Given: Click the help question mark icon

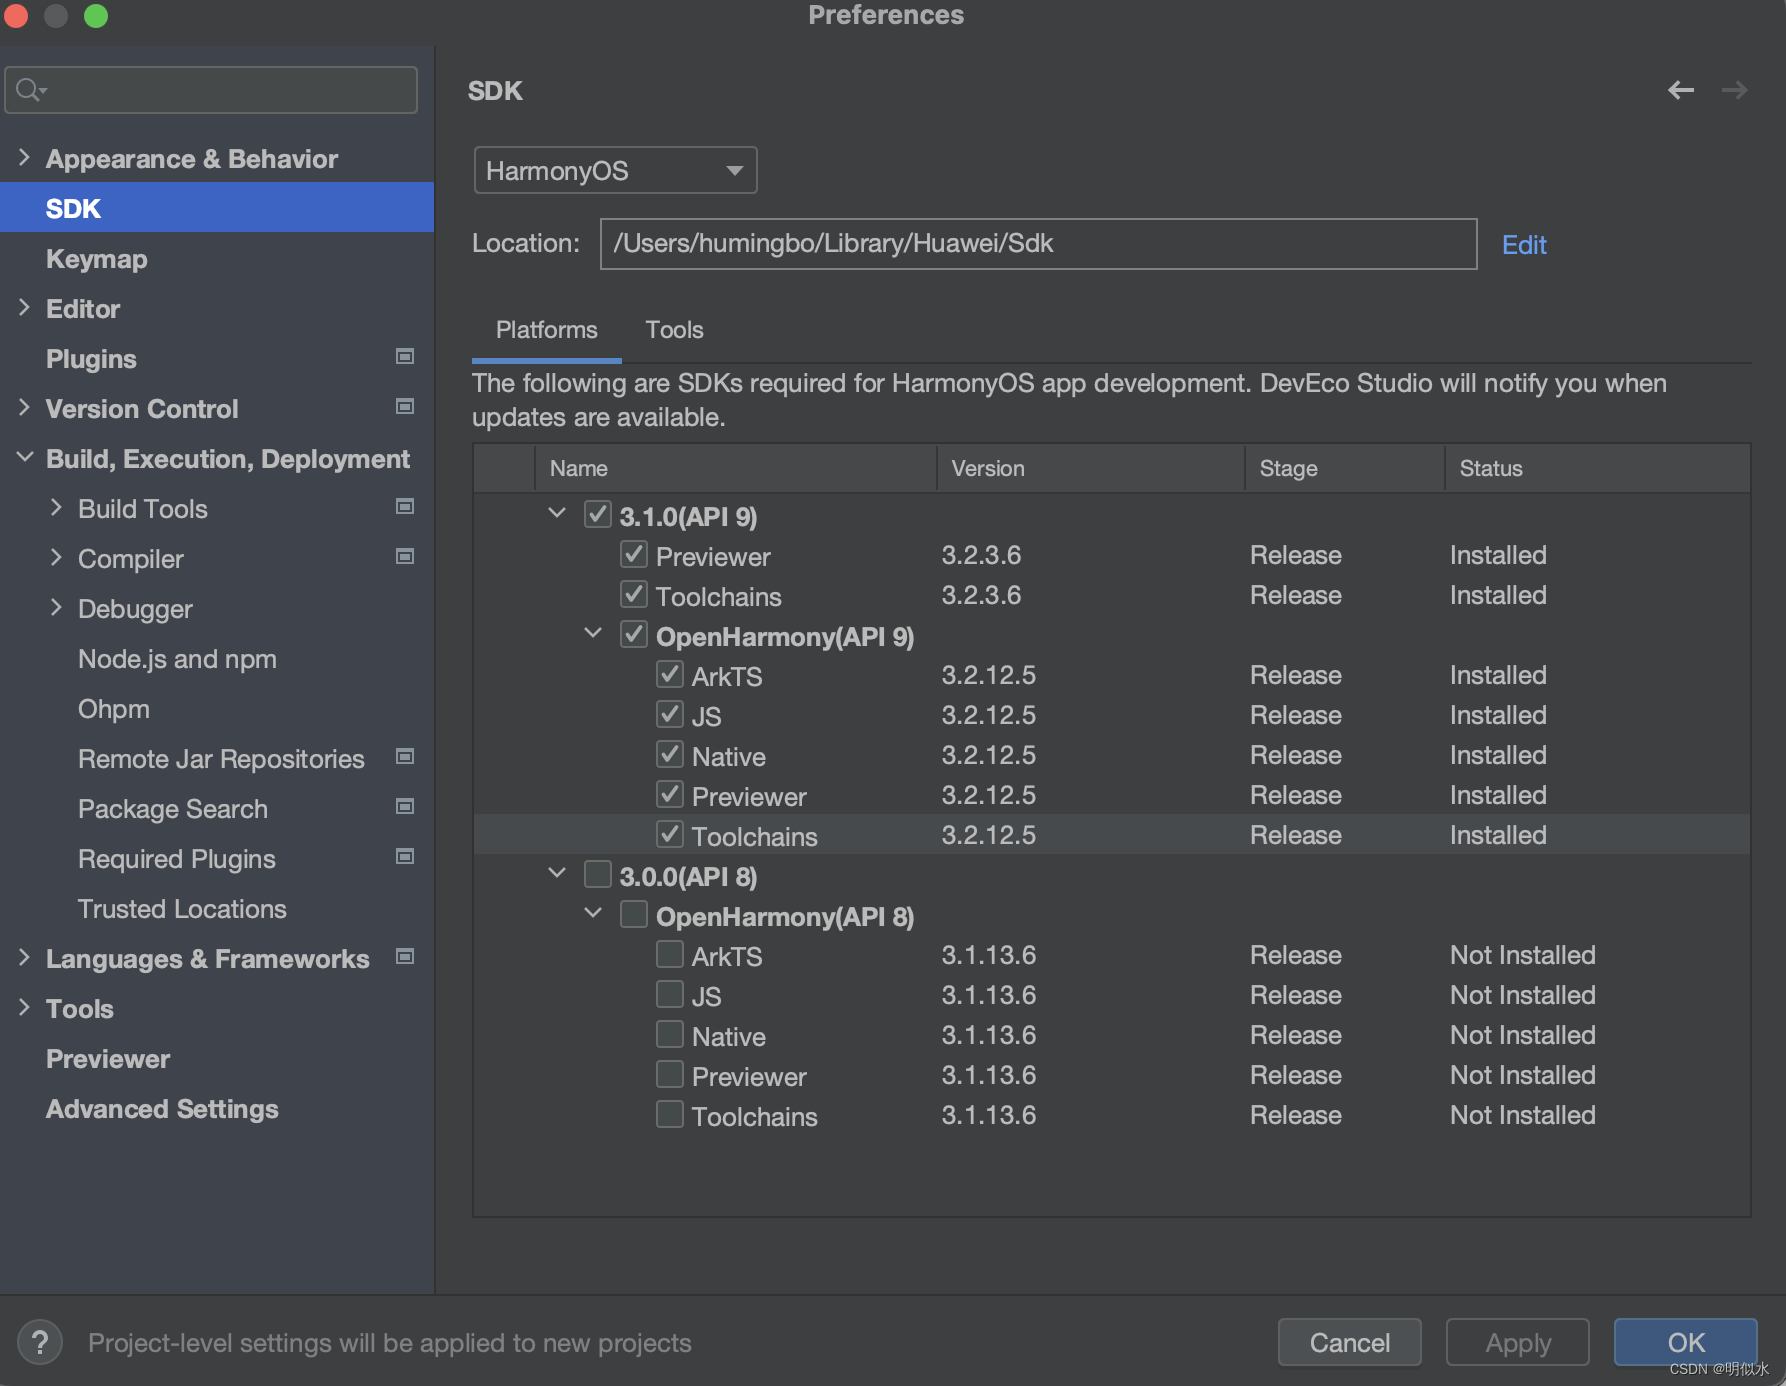Looking at the screenshot, I should [40, 1342].
